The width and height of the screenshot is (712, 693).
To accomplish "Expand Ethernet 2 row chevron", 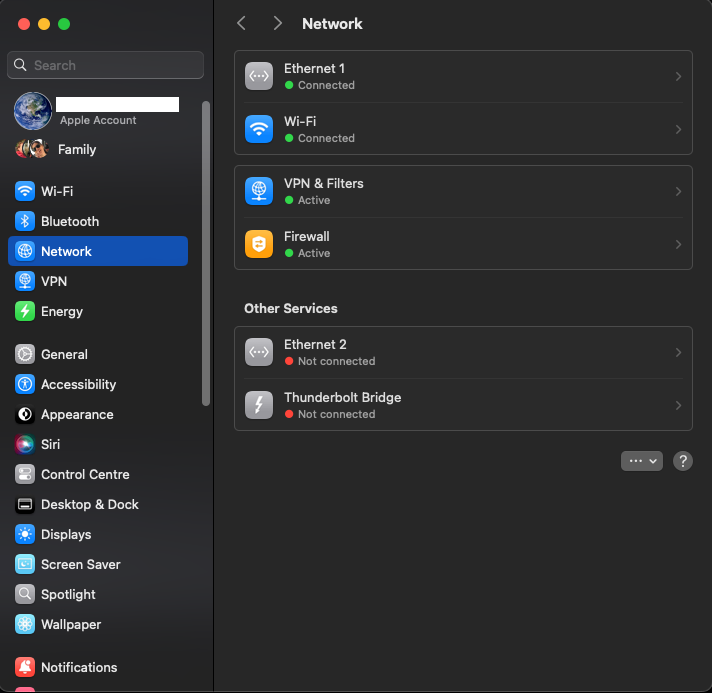I will click(678, 352).
